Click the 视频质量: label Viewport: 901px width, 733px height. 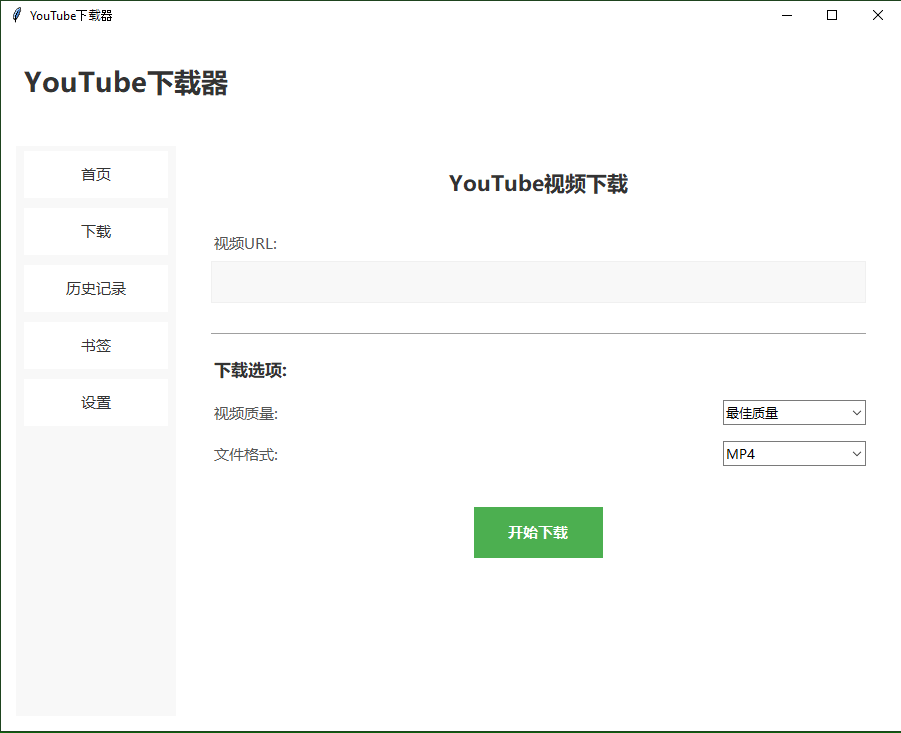pos(246,414)
